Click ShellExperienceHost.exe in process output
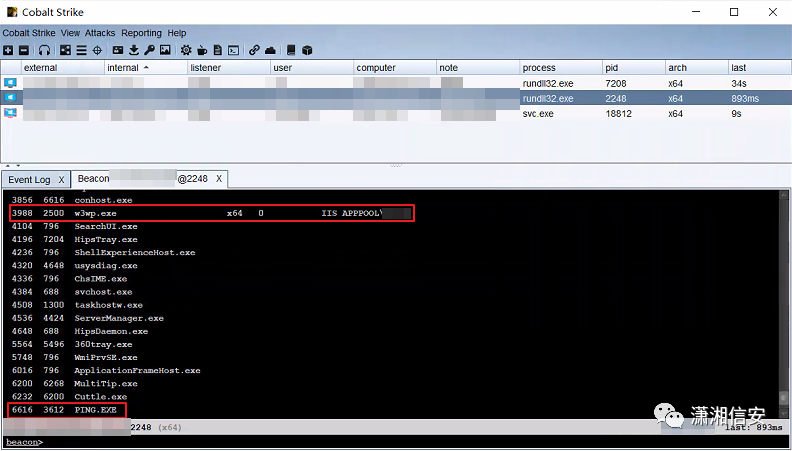The height and width of the screenshot is (451, 792). pyautogui.click(x=135, y=253)
